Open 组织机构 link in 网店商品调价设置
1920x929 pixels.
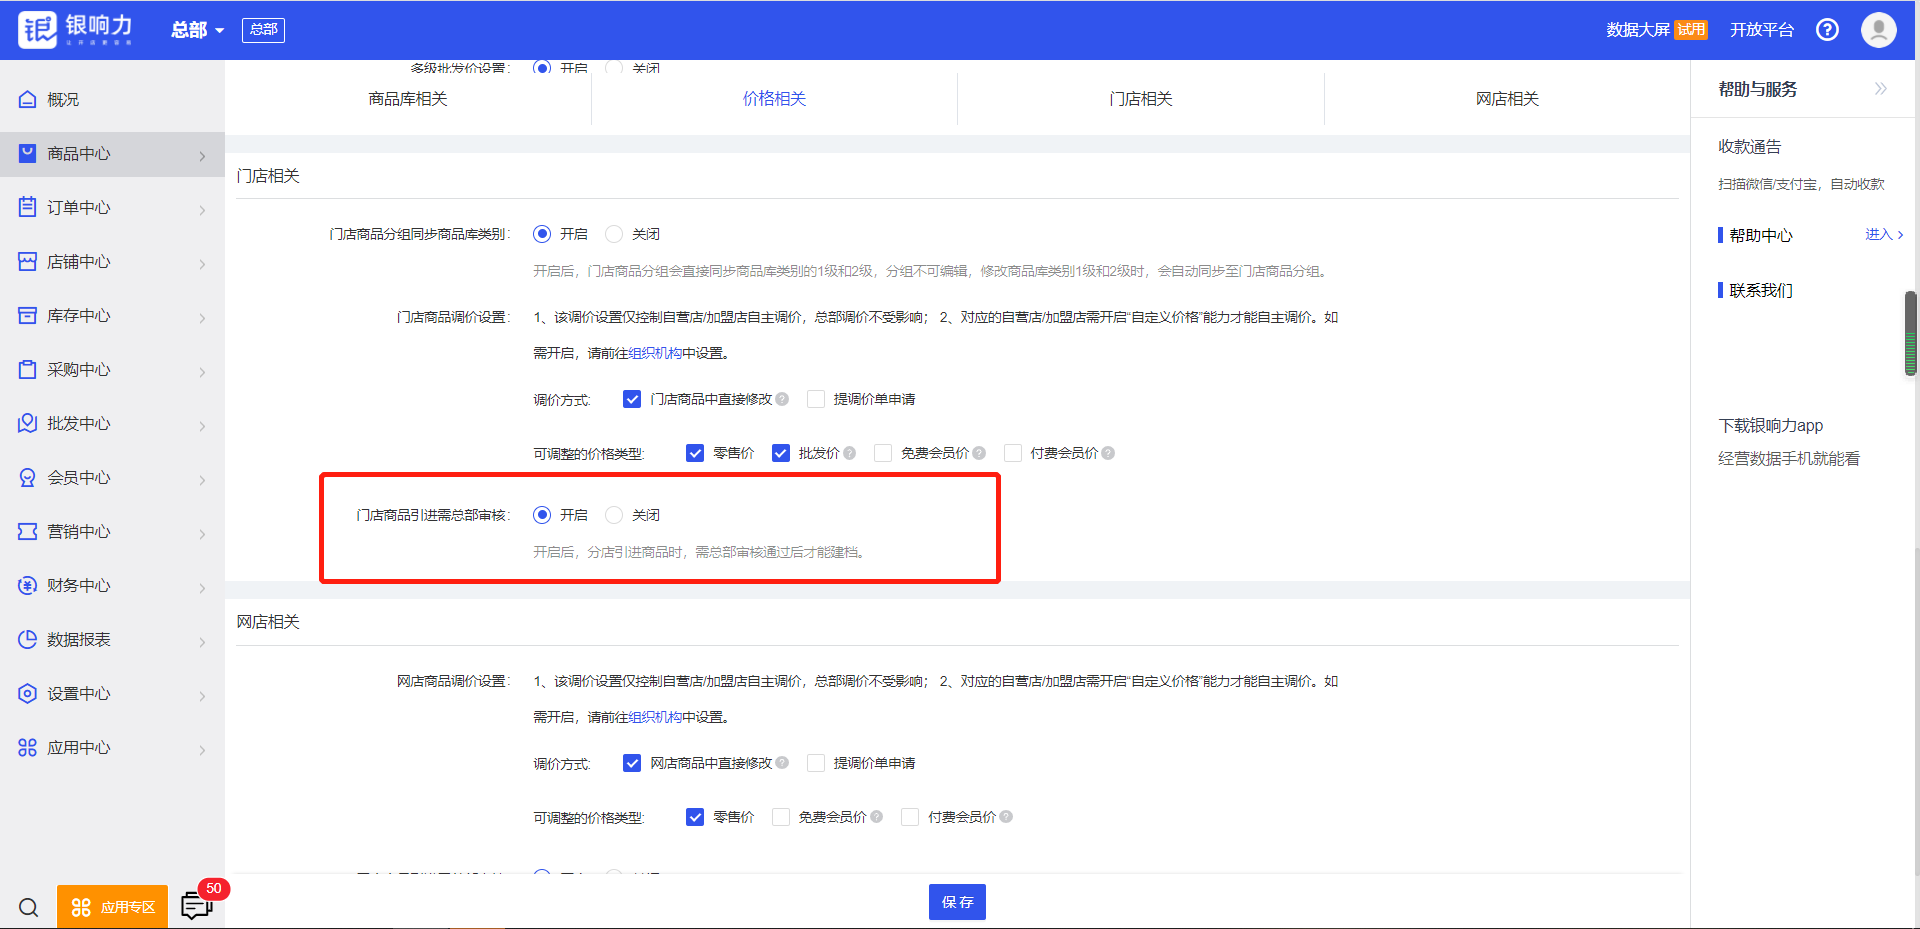point(655,717)
